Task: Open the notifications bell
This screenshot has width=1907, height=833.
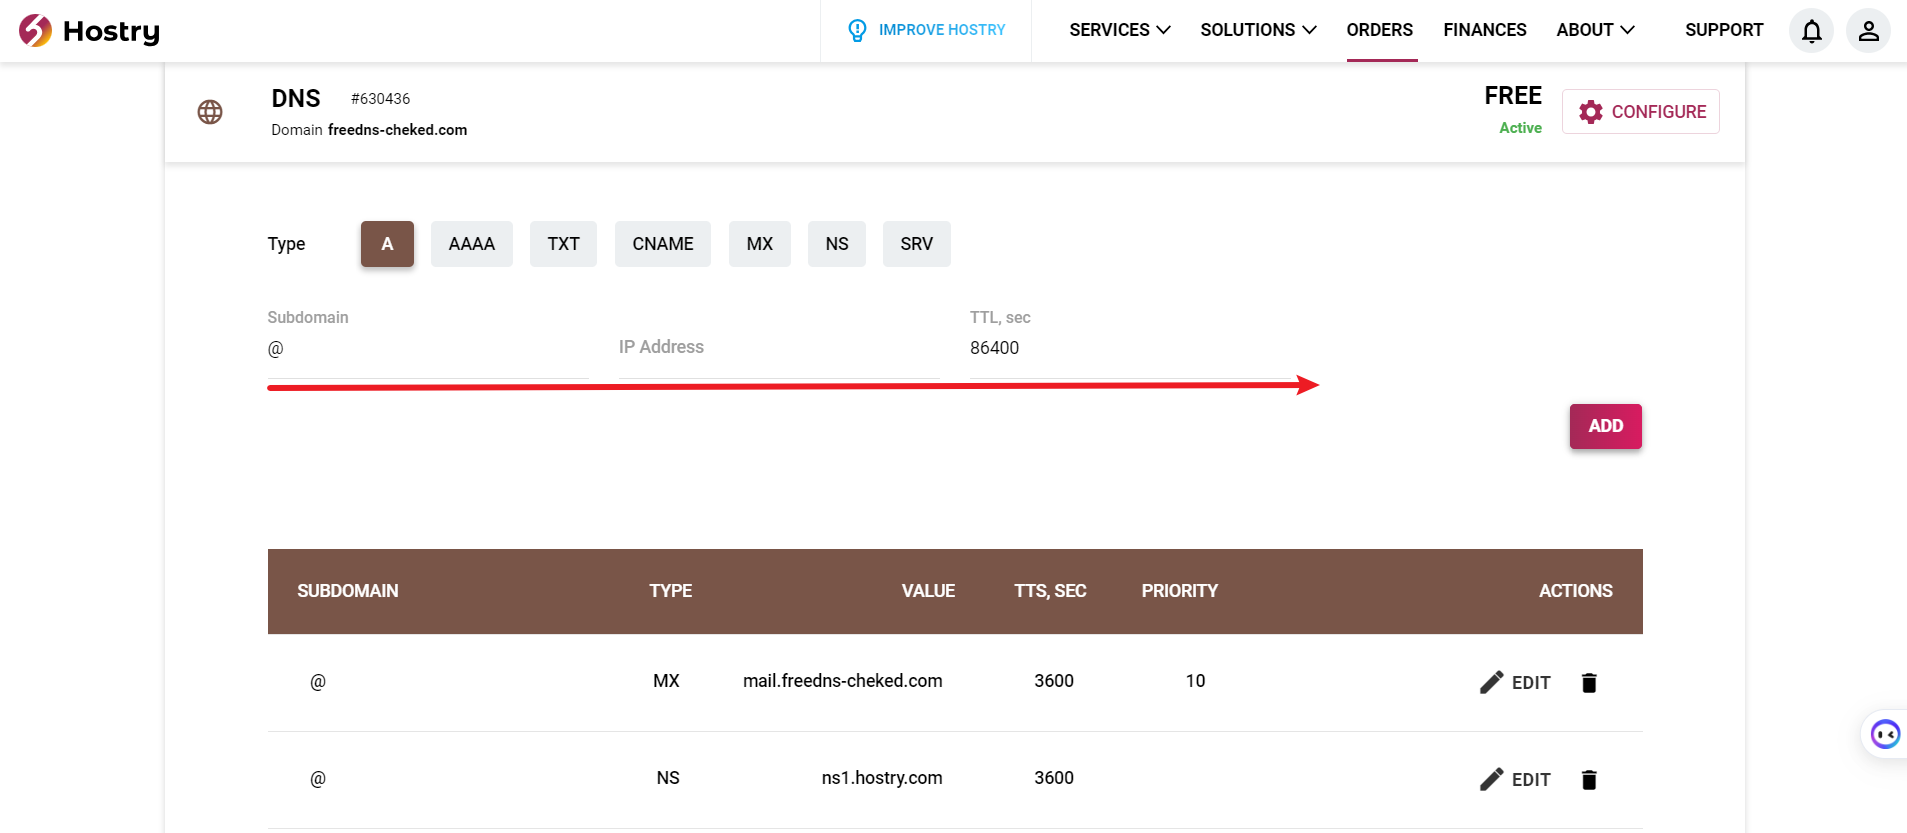Action: click(x=1811, y=31)
